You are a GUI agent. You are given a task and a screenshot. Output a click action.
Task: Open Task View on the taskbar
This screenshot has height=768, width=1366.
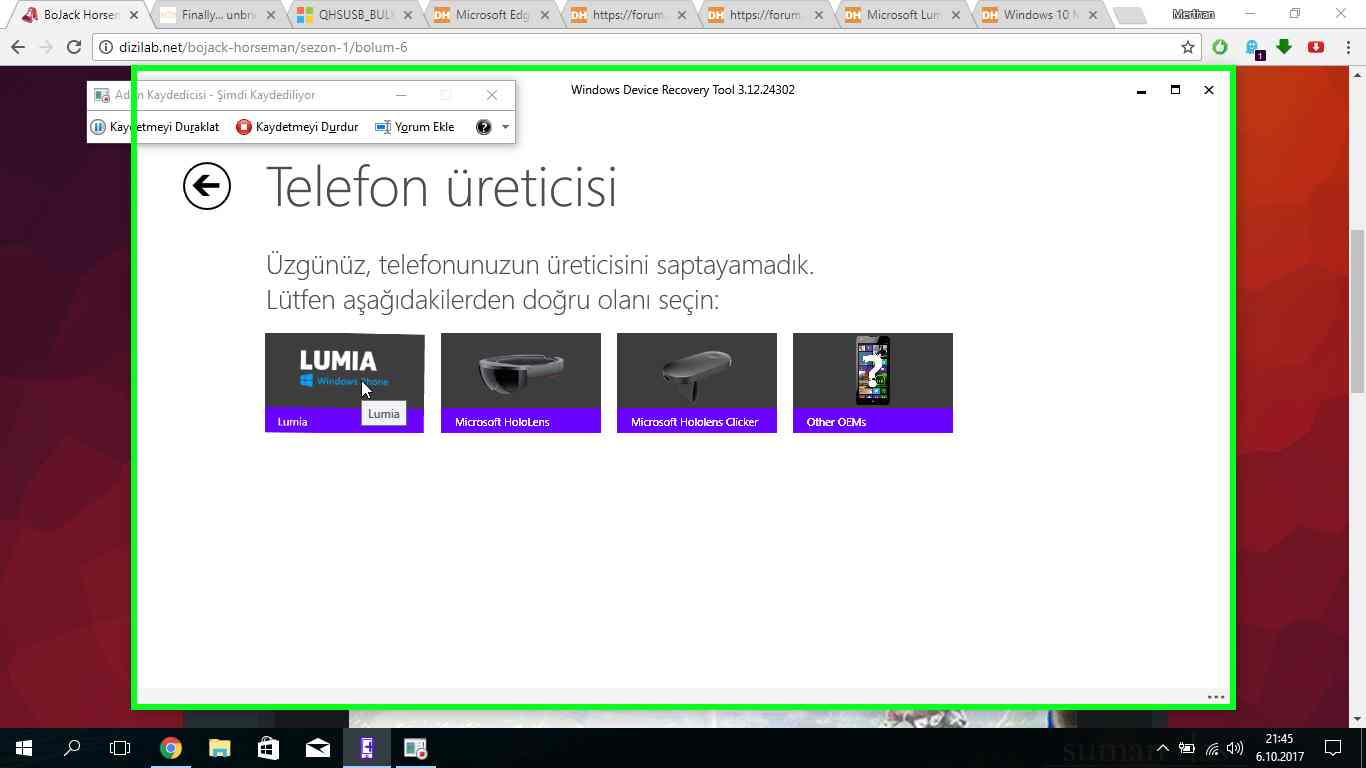[120, 748]
